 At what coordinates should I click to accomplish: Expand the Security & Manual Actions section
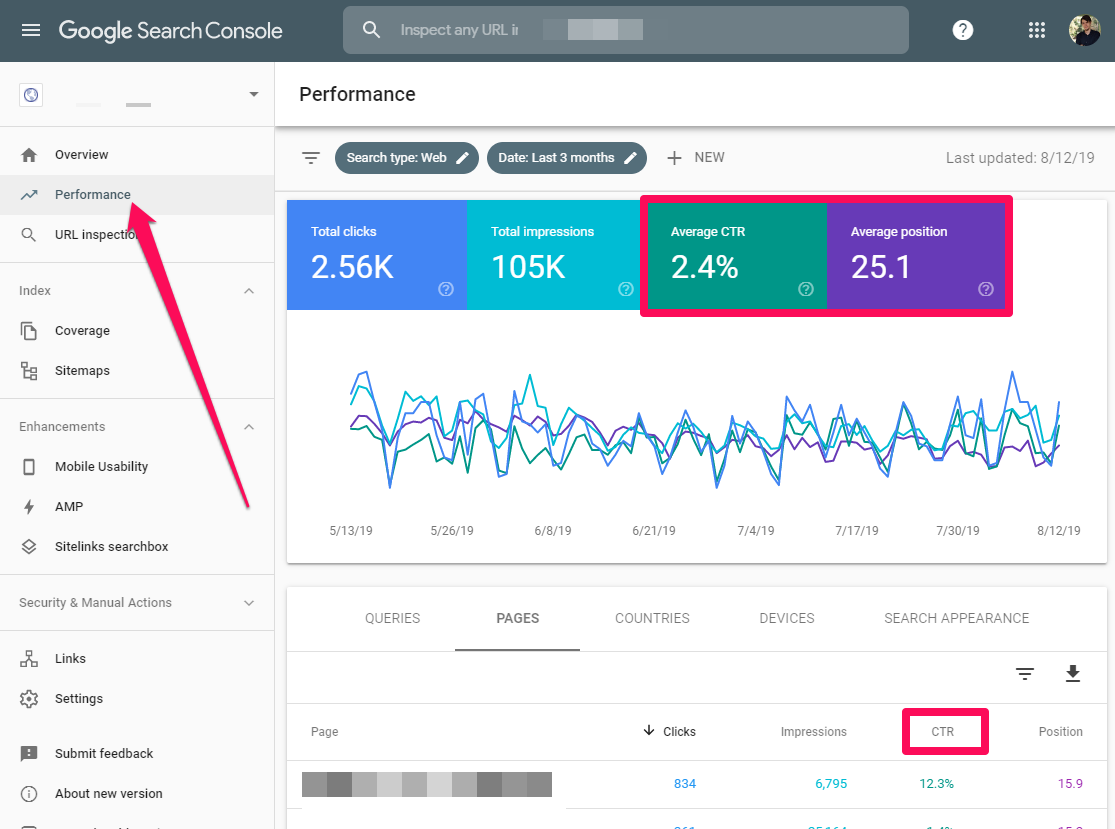[249, 603]
